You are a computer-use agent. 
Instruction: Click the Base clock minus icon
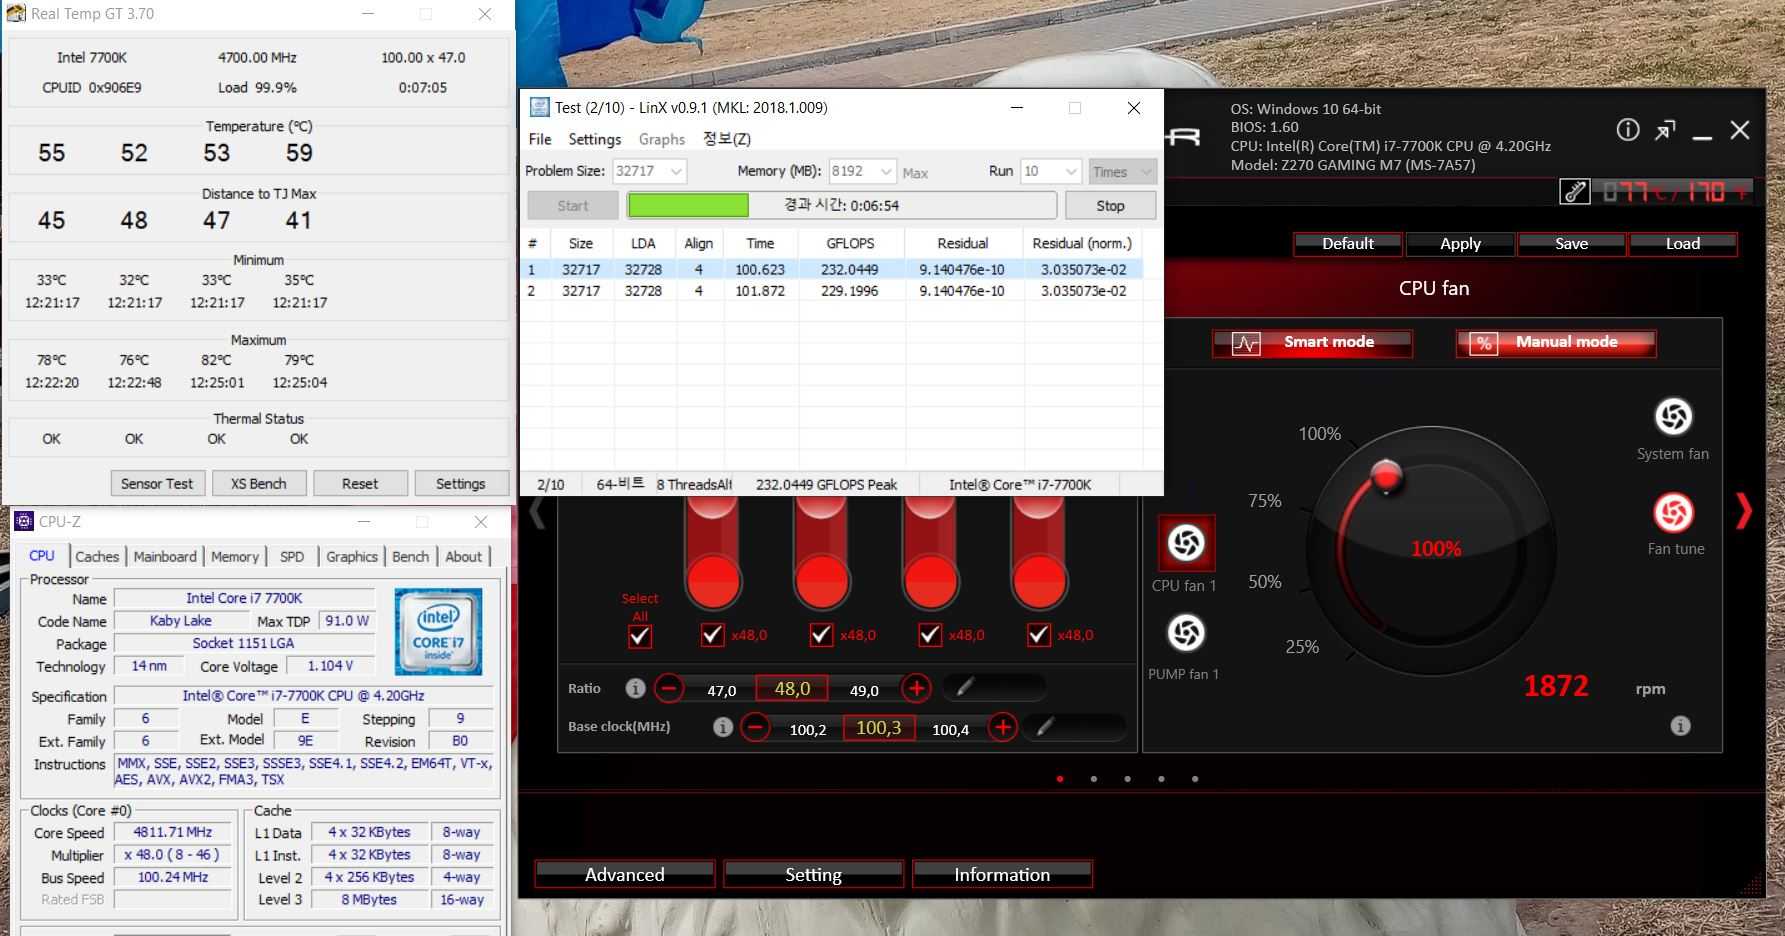pos(756,727)
